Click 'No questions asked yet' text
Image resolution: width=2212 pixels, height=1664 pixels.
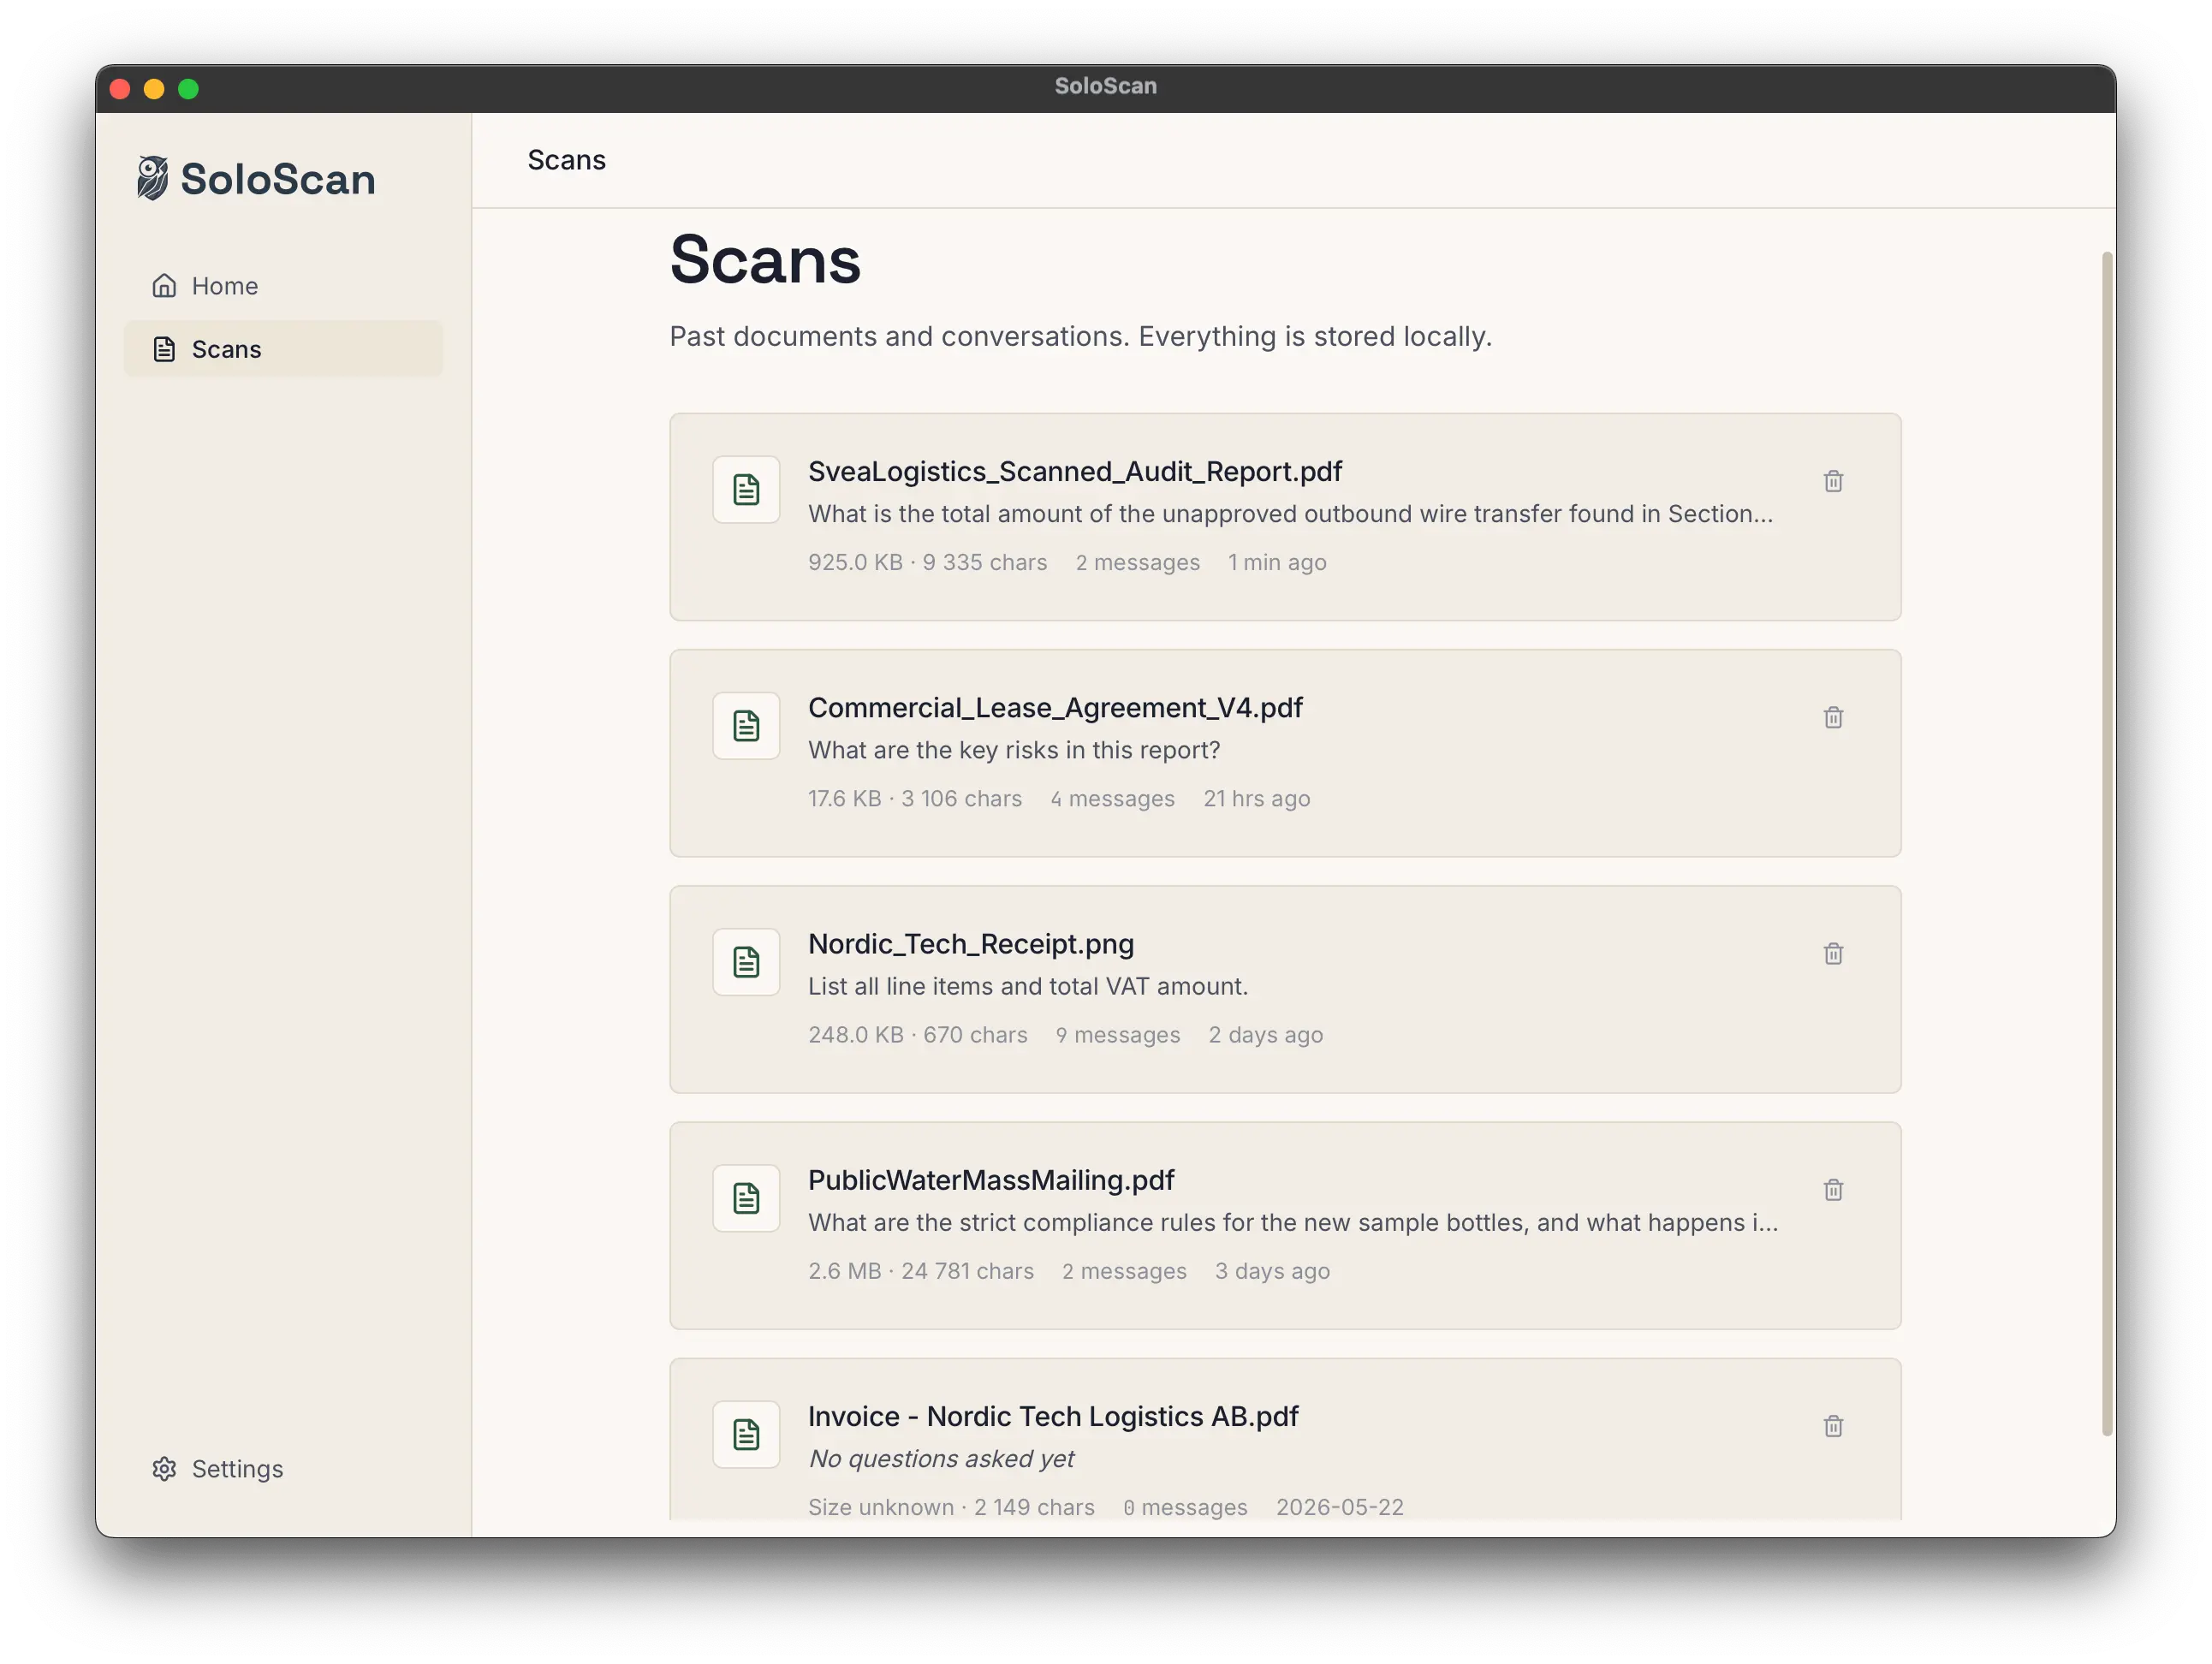(941, 1458)
